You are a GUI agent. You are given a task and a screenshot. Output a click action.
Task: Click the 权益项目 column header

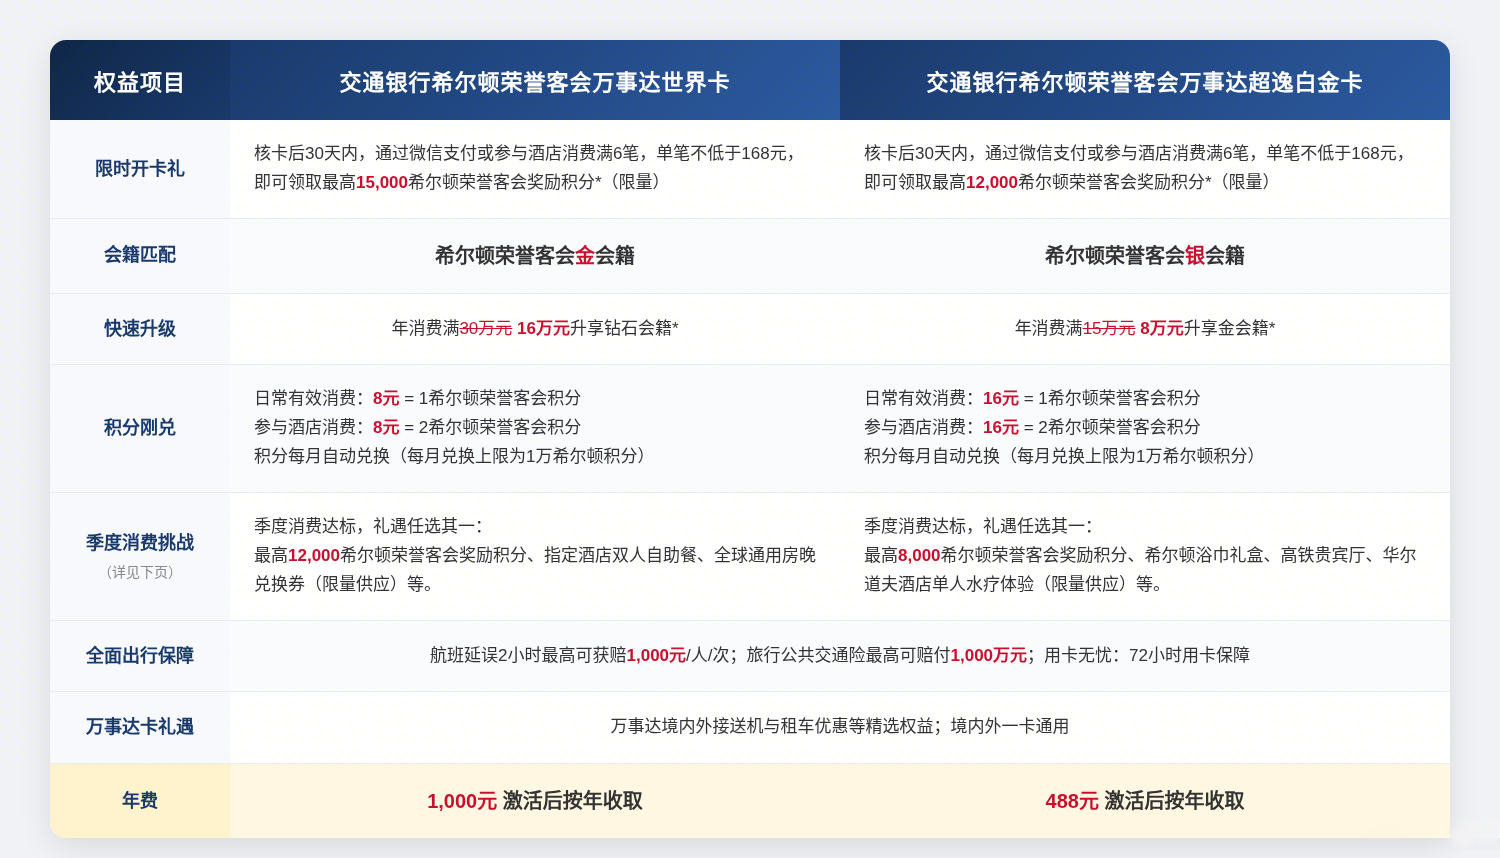139,82
